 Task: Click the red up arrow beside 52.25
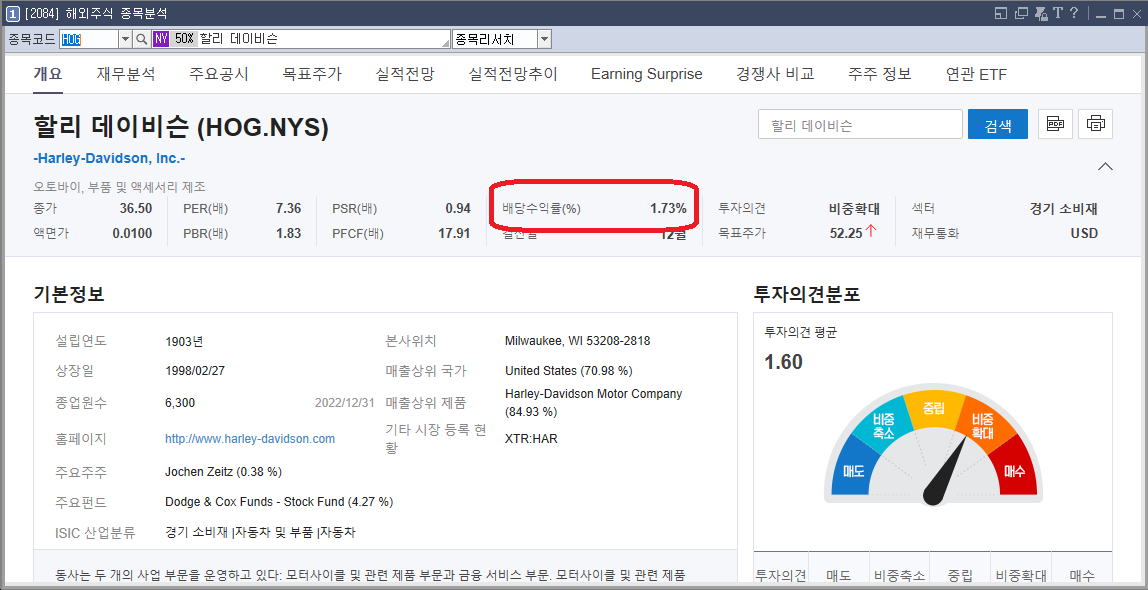(871, 231)
